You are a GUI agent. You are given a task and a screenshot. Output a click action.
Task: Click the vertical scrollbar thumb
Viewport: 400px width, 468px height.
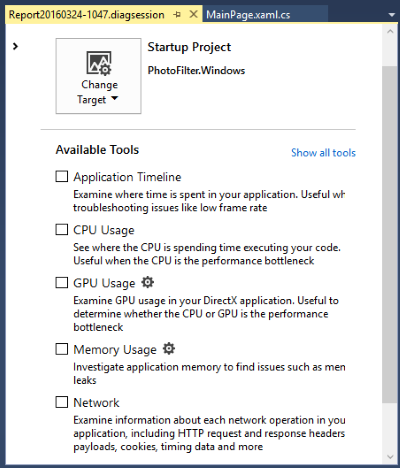(390, 234)
